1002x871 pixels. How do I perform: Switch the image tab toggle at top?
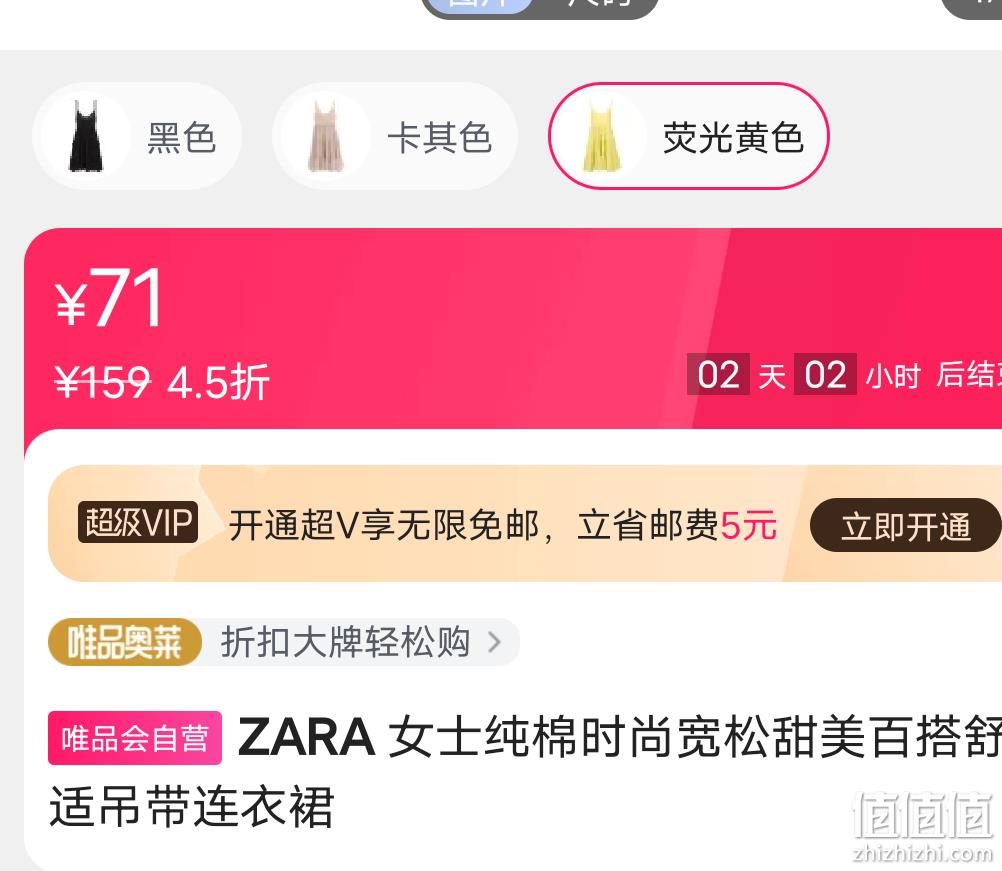click(x=540, y=6)
